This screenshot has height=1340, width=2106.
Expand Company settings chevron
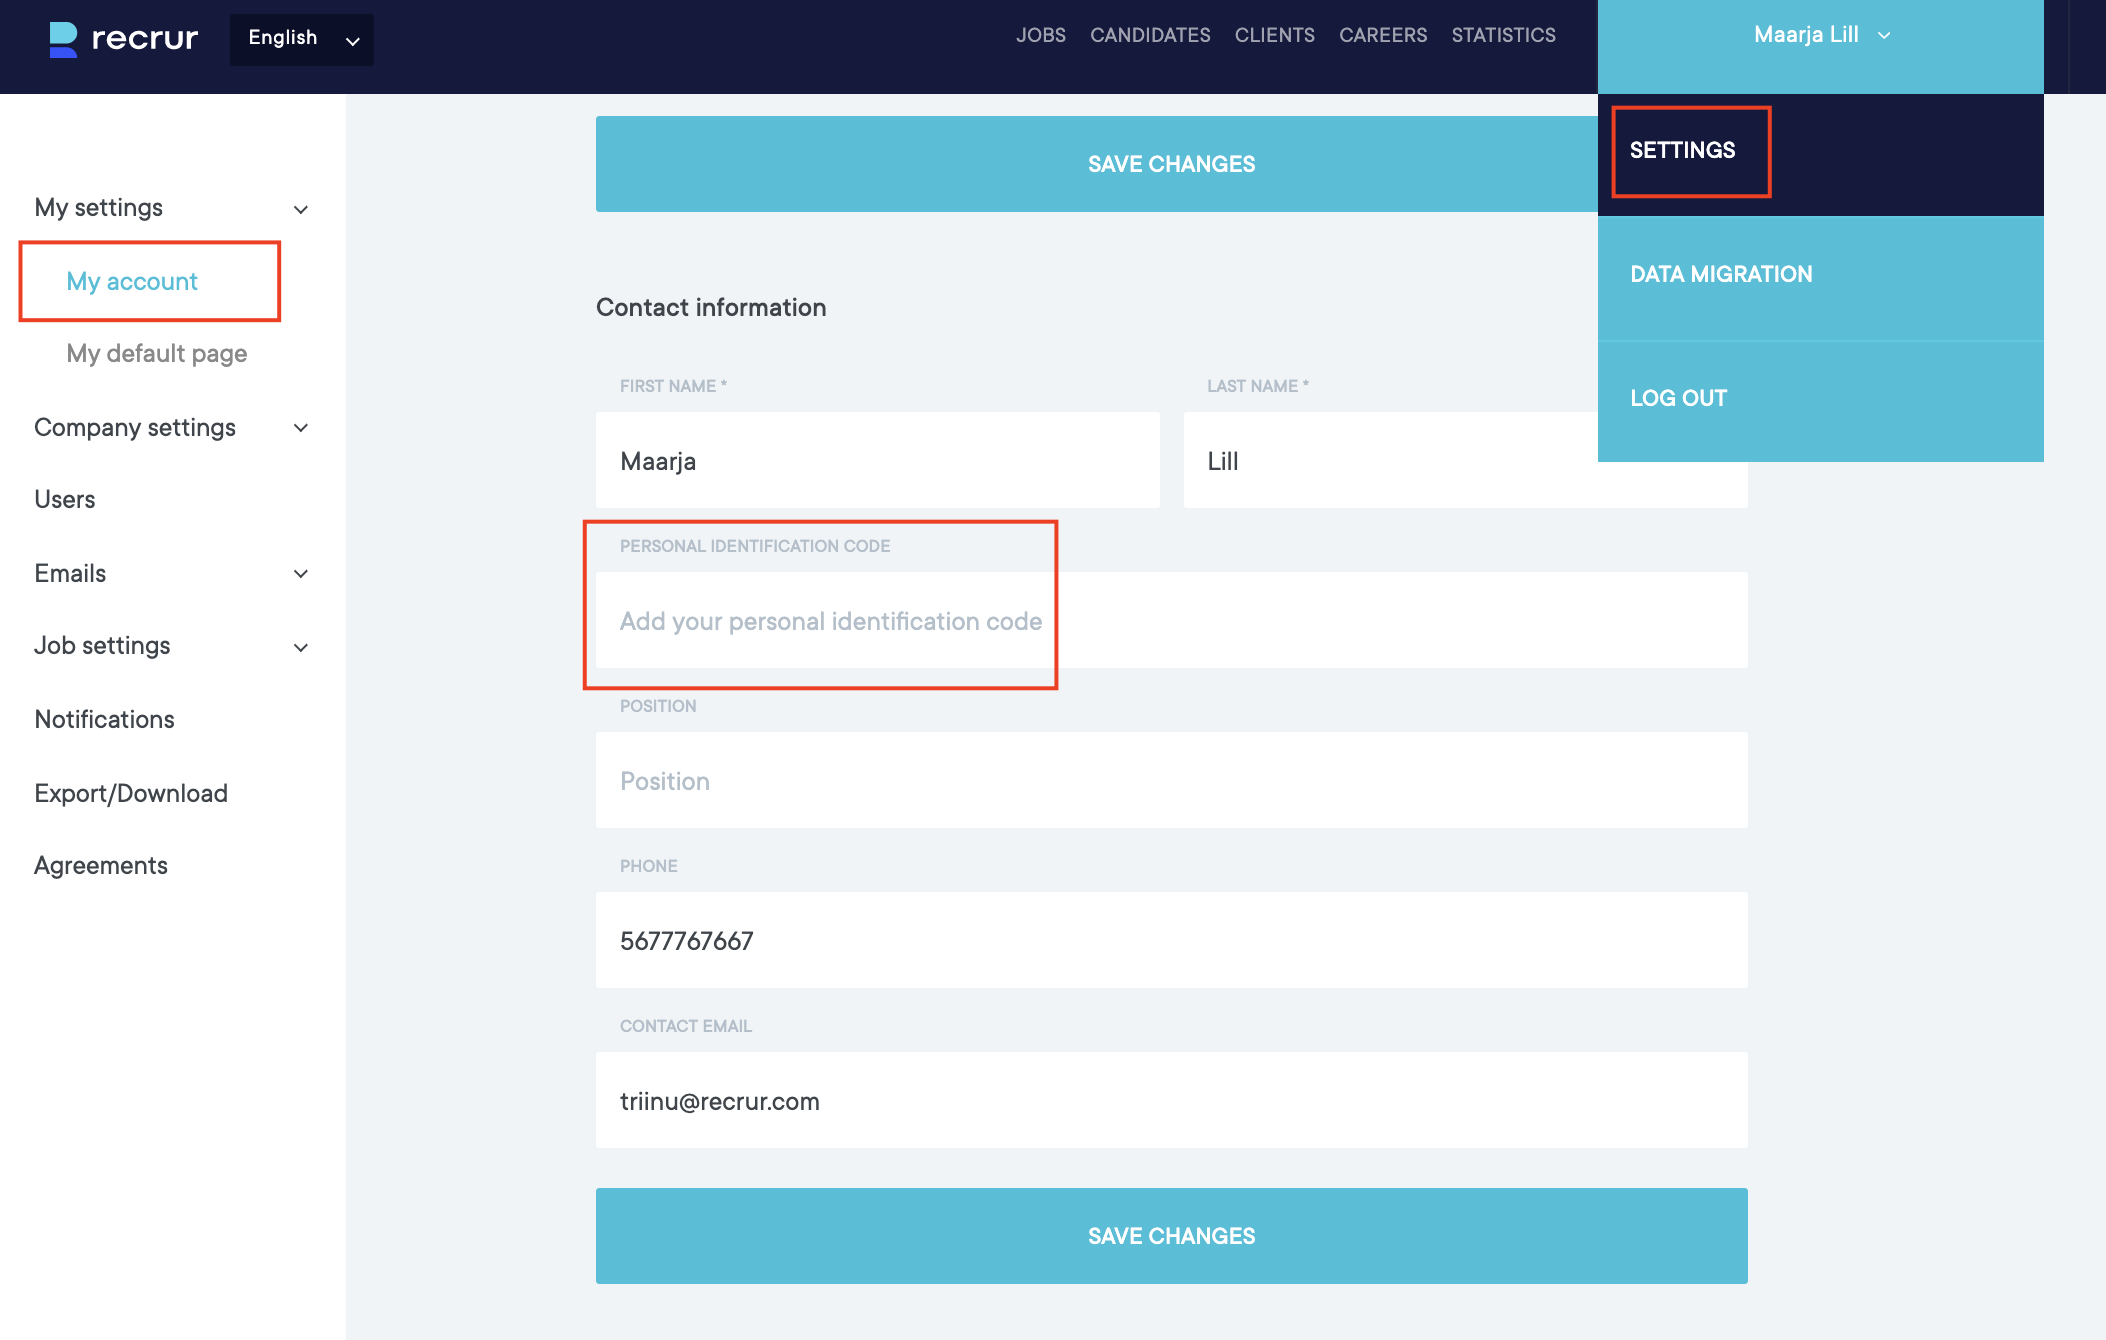(300, 428)
